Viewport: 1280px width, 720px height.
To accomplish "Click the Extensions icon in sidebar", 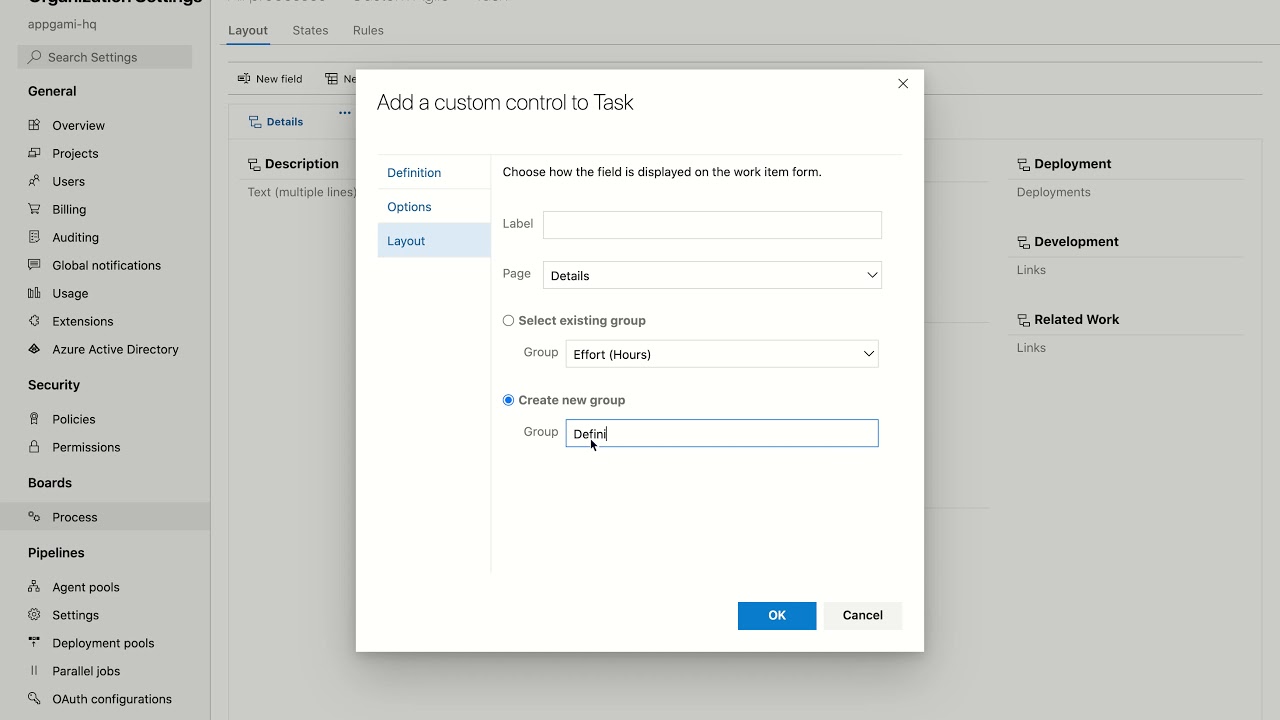I will click(34, 321).
